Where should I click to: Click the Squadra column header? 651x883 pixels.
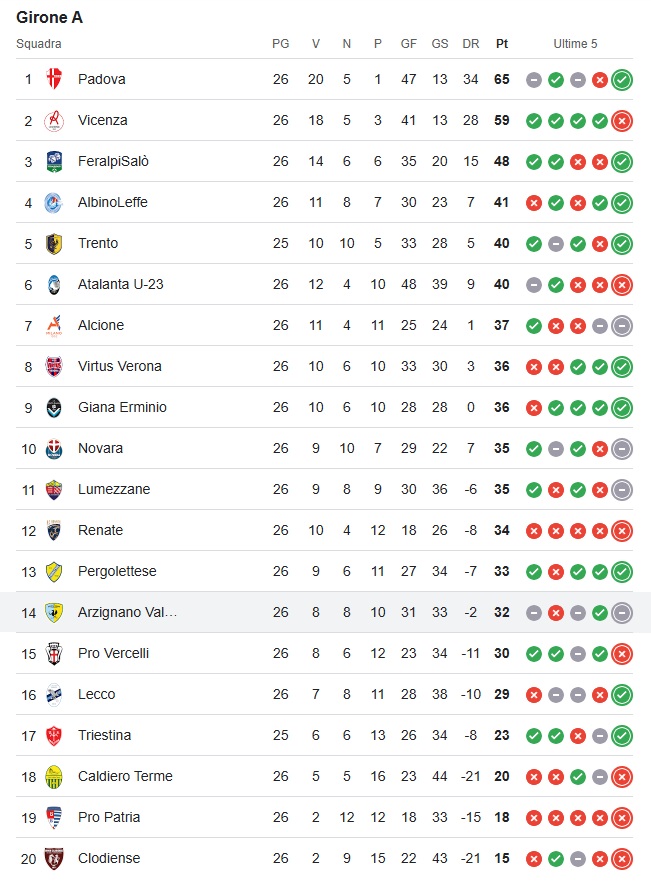click(x=39, y=44)
